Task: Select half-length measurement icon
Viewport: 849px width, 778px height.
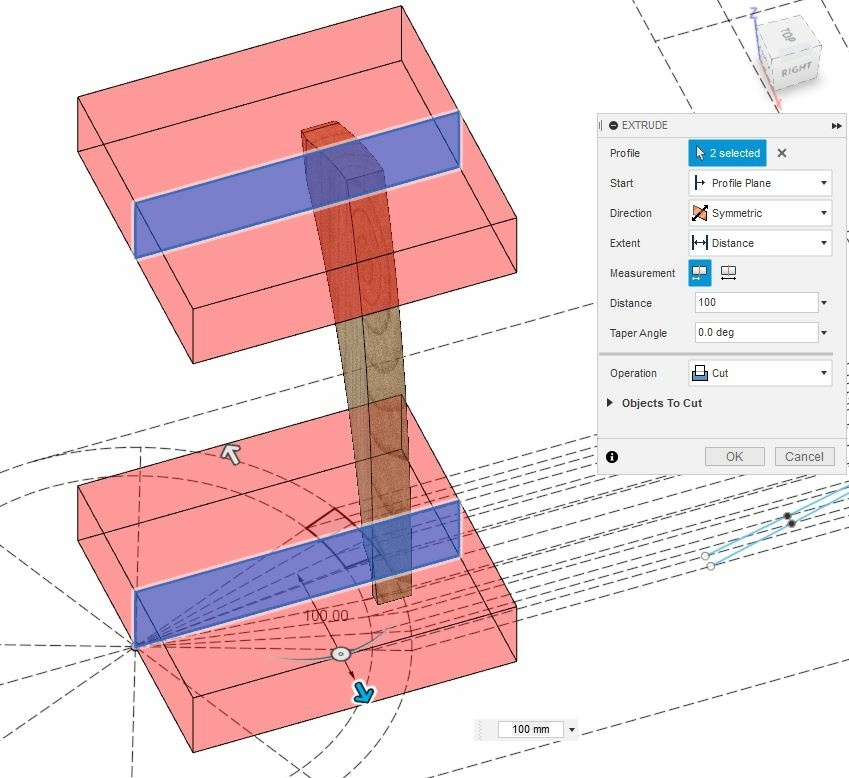Action: [700, 273]
